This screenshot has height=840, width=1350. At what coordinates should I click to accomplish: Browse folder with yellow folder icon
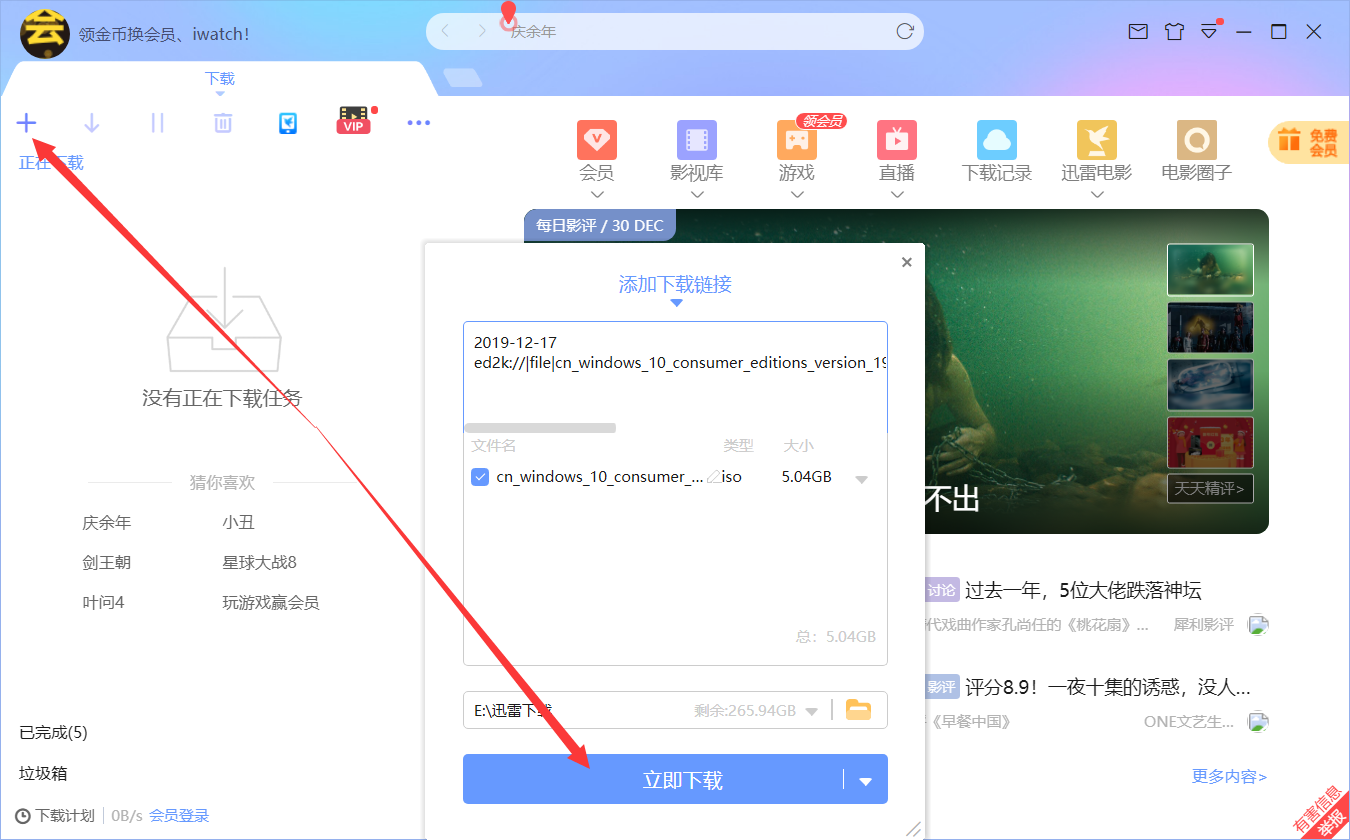859,710
